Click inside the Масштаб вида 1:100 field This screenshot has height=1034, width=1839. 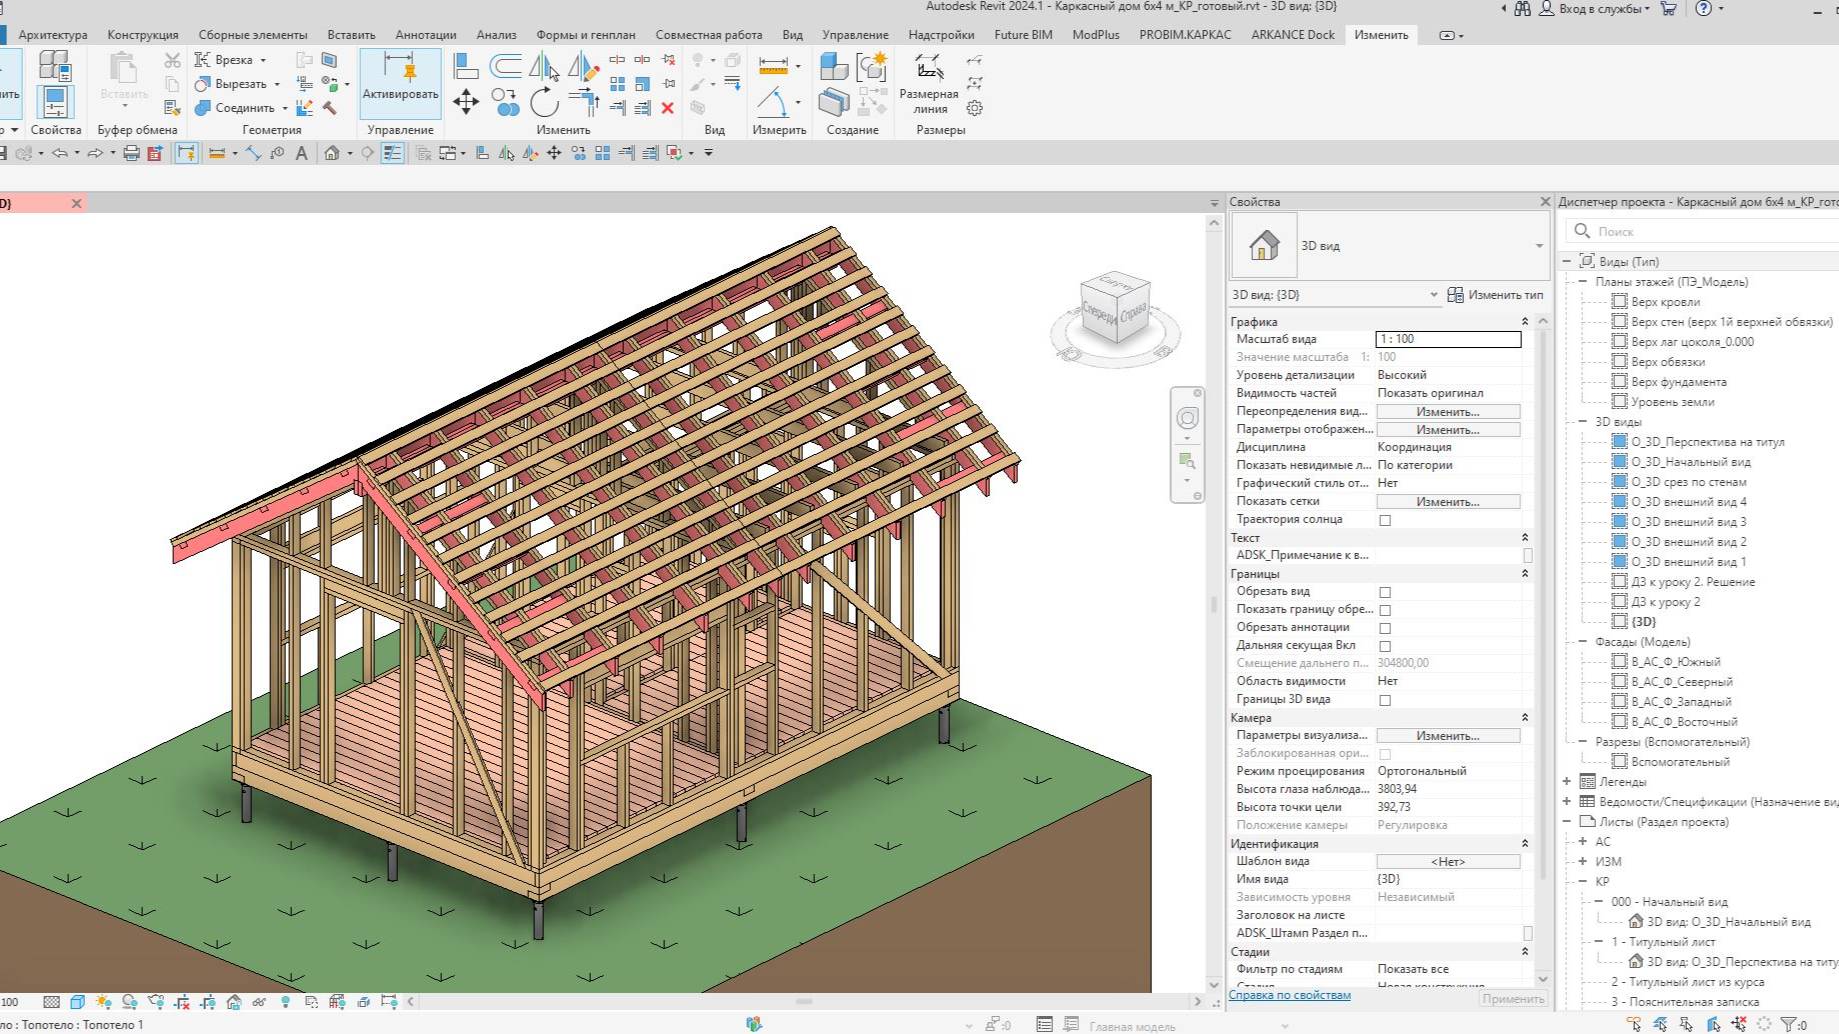pyautogui.click(x=1447, y=339)
